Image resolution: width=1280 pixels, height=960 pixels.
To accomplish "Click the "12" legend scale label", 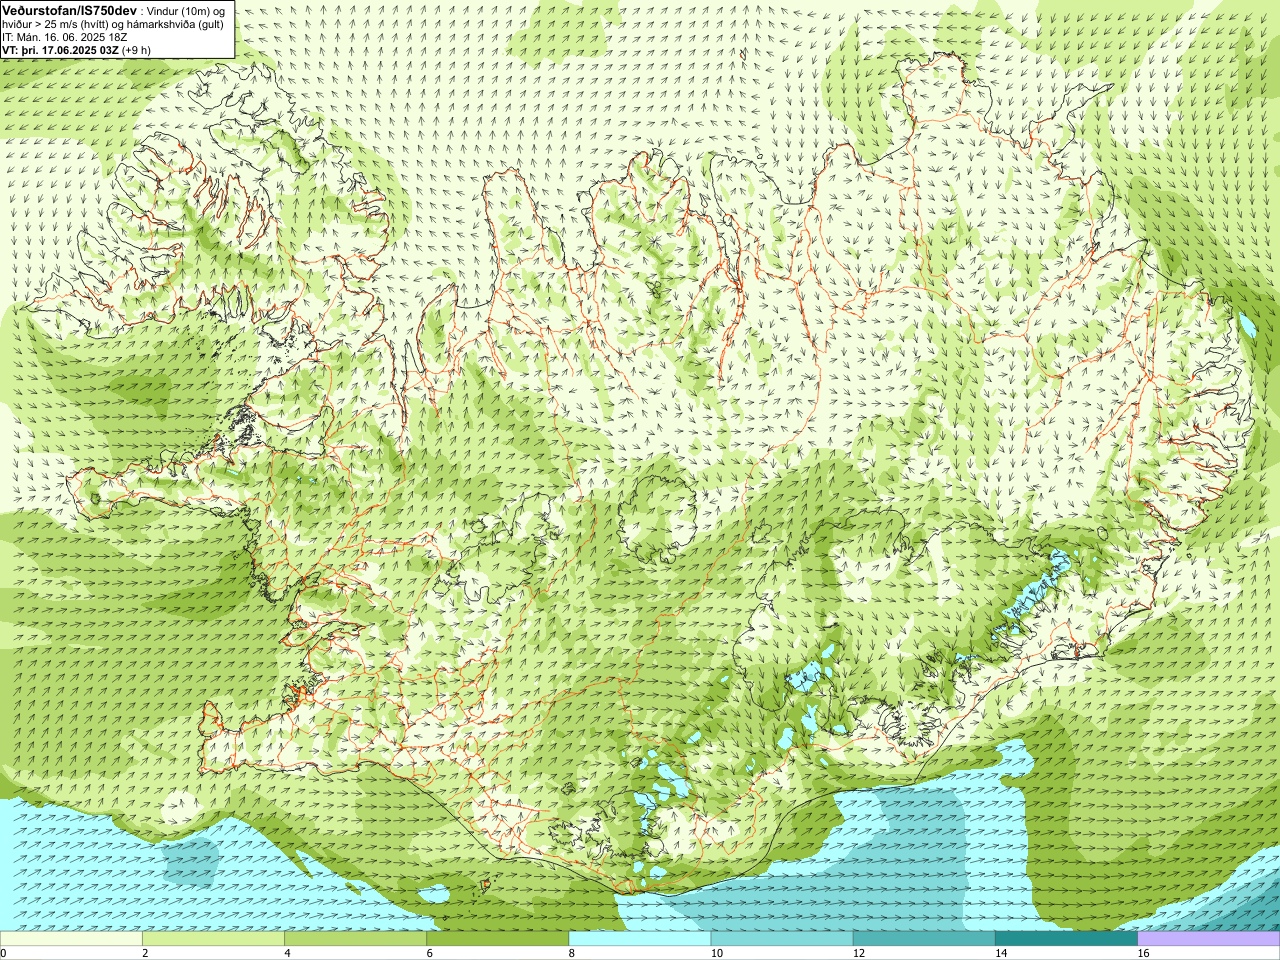I will tap(859, 953).
